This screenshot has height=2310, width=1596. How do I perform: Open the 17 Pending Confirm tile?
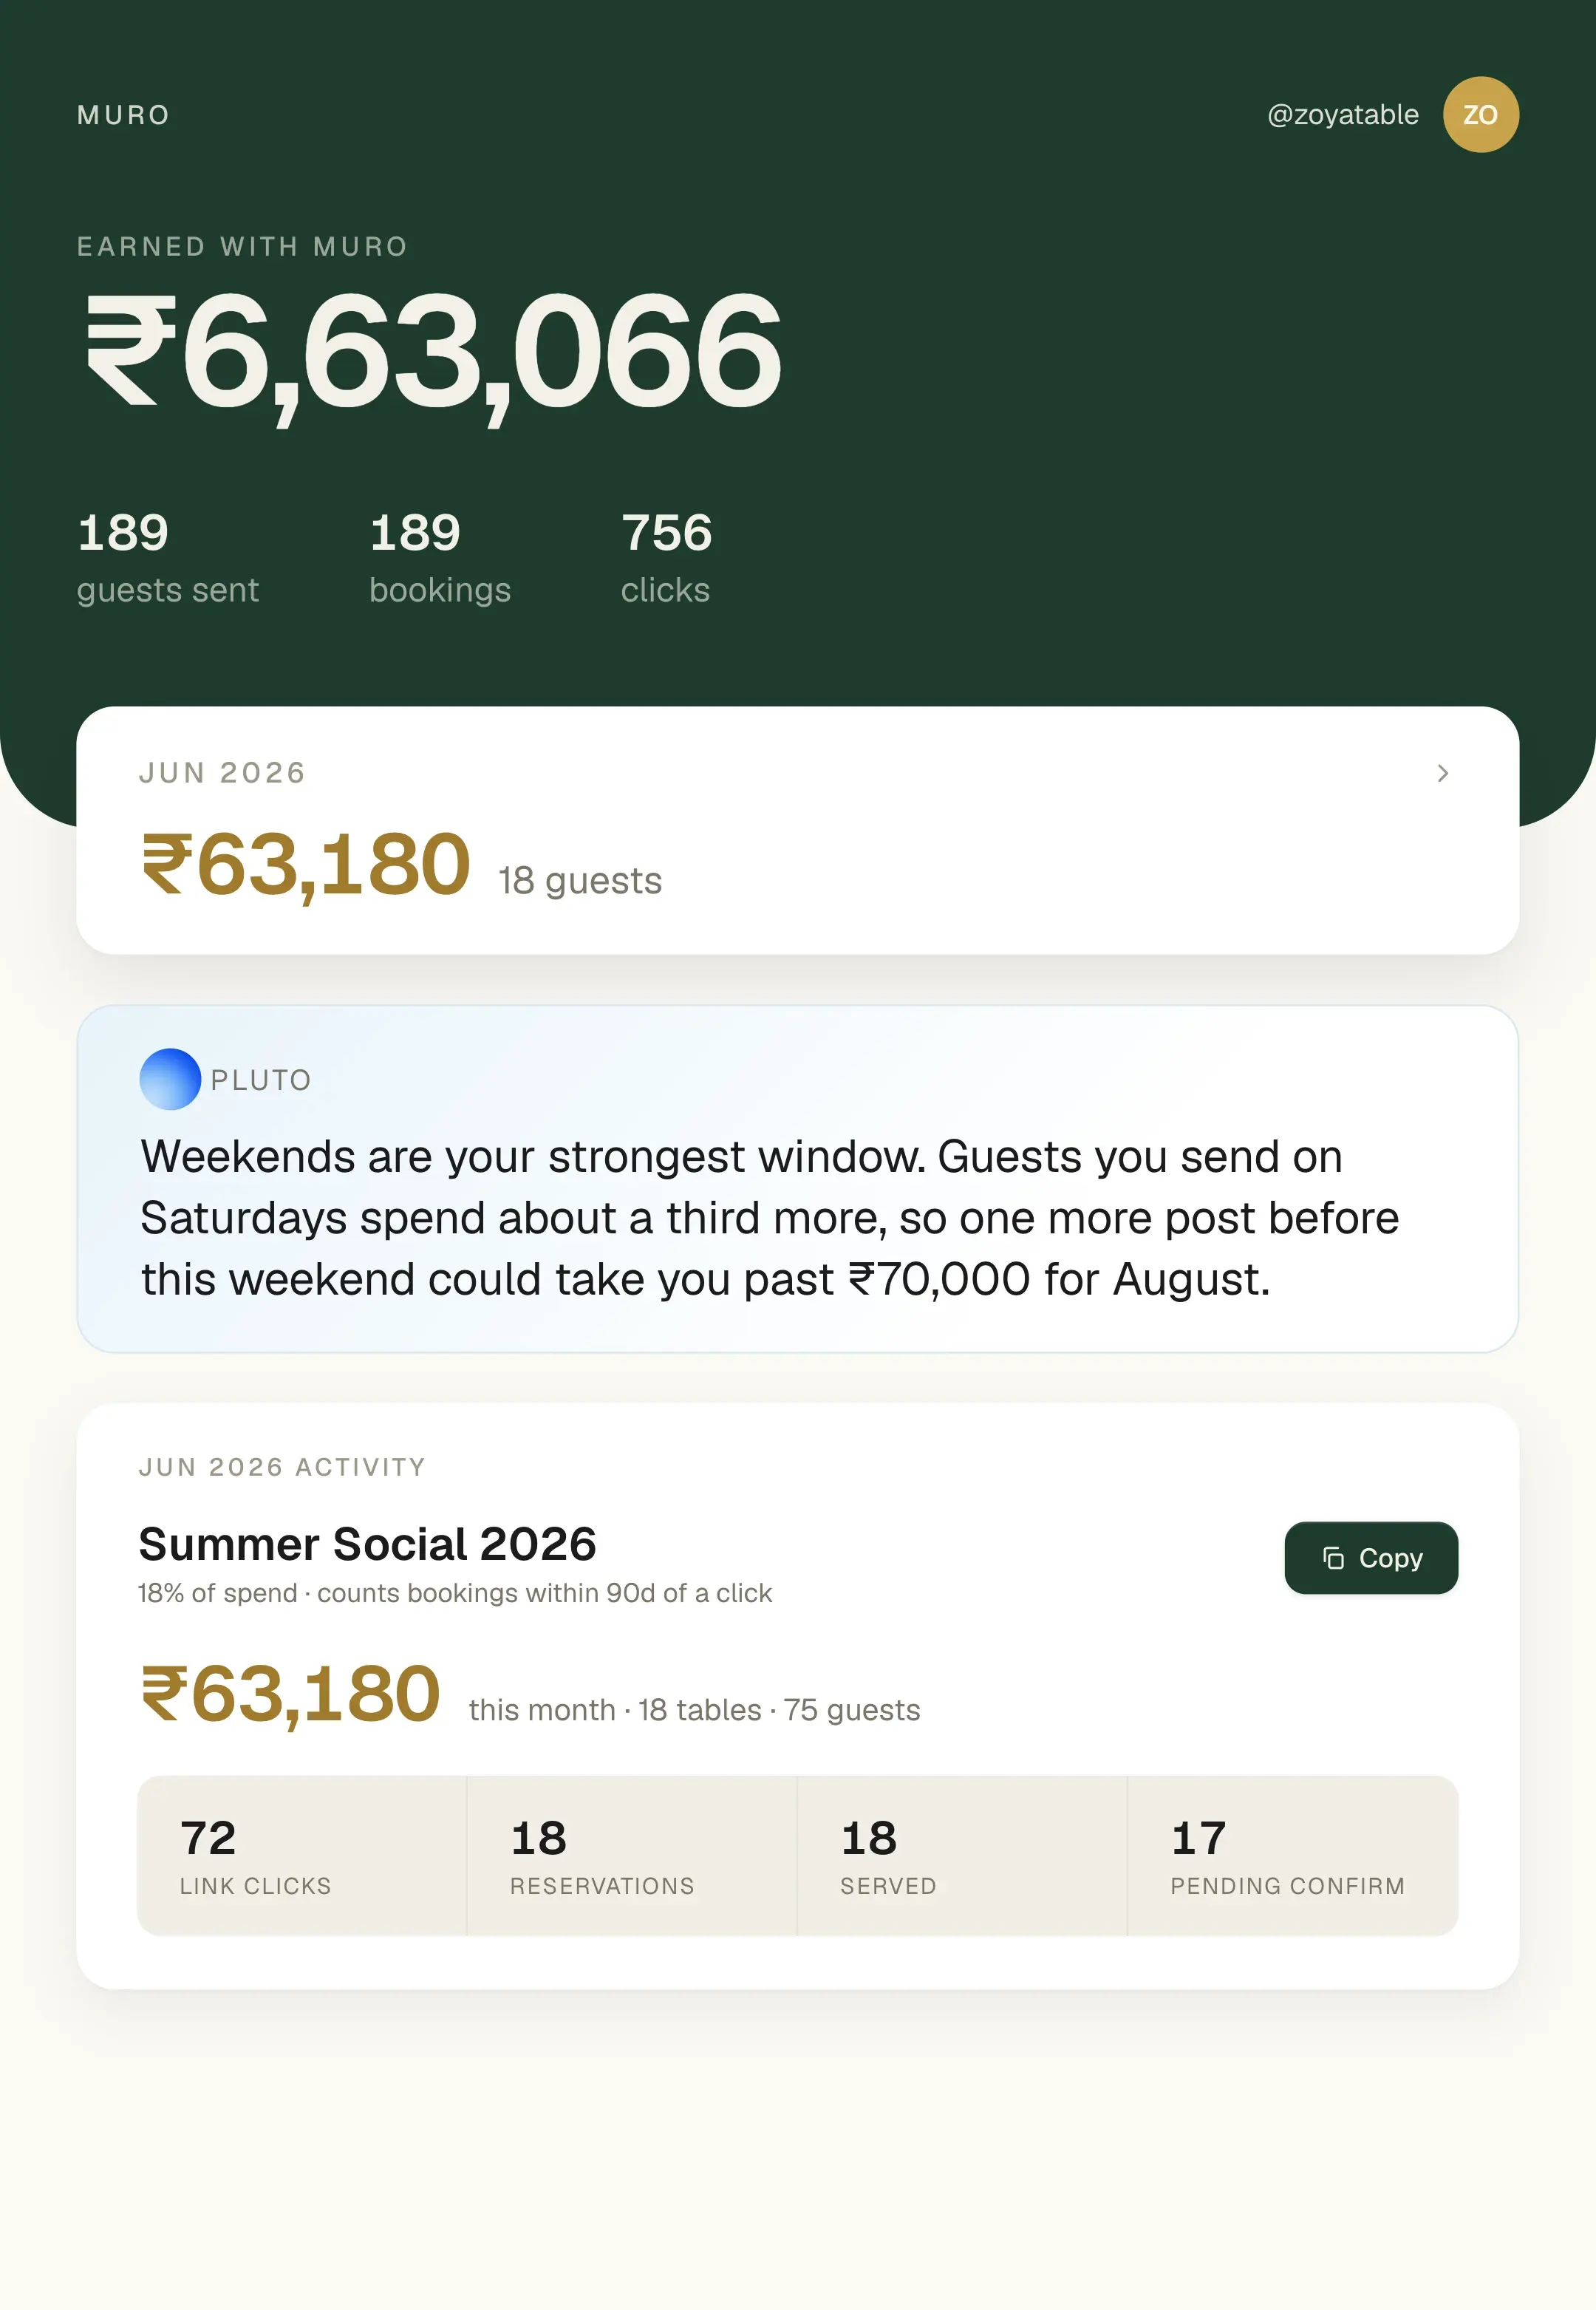tap(1293, 1856)
